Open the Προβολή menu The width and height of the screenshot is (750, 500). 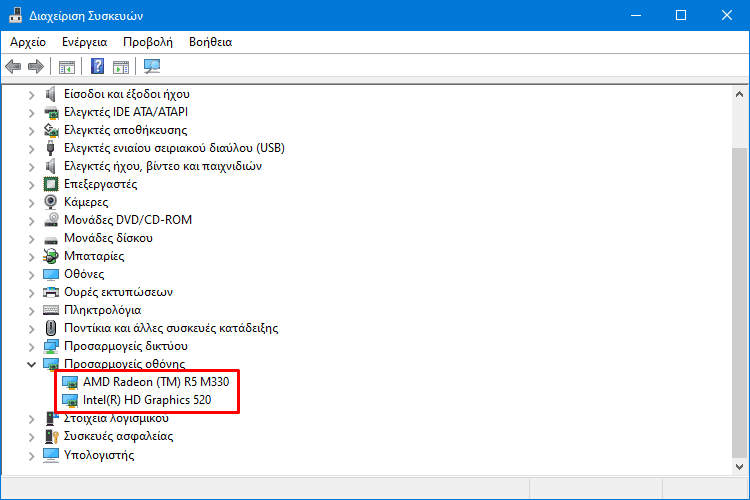click(148, 42)
